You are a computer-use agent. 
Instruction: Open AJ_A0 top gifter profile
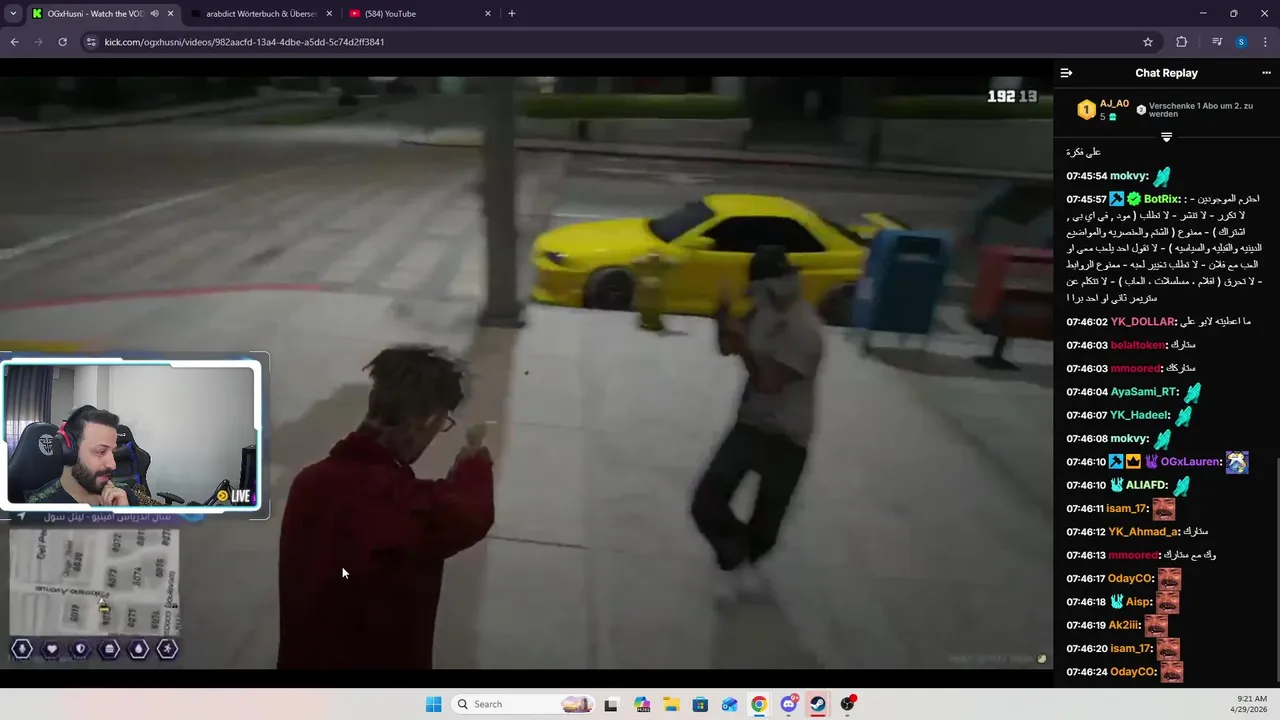coord(1114,104)
